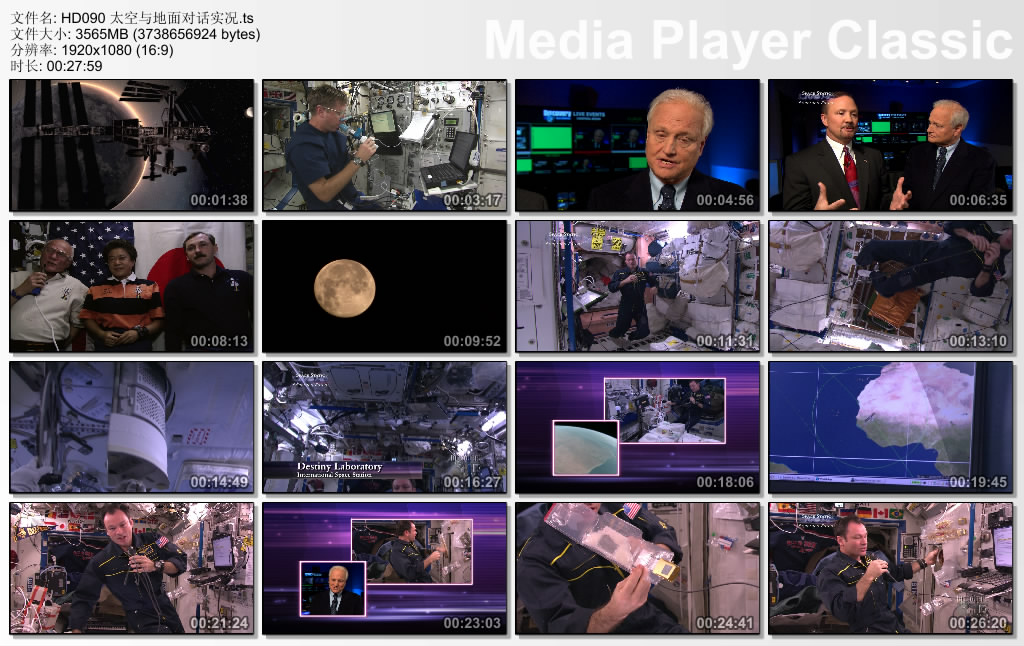Open the Destiny Laboratory thumbnail
This screenshot has height=646, width=1024.
[x=385, y=428]
